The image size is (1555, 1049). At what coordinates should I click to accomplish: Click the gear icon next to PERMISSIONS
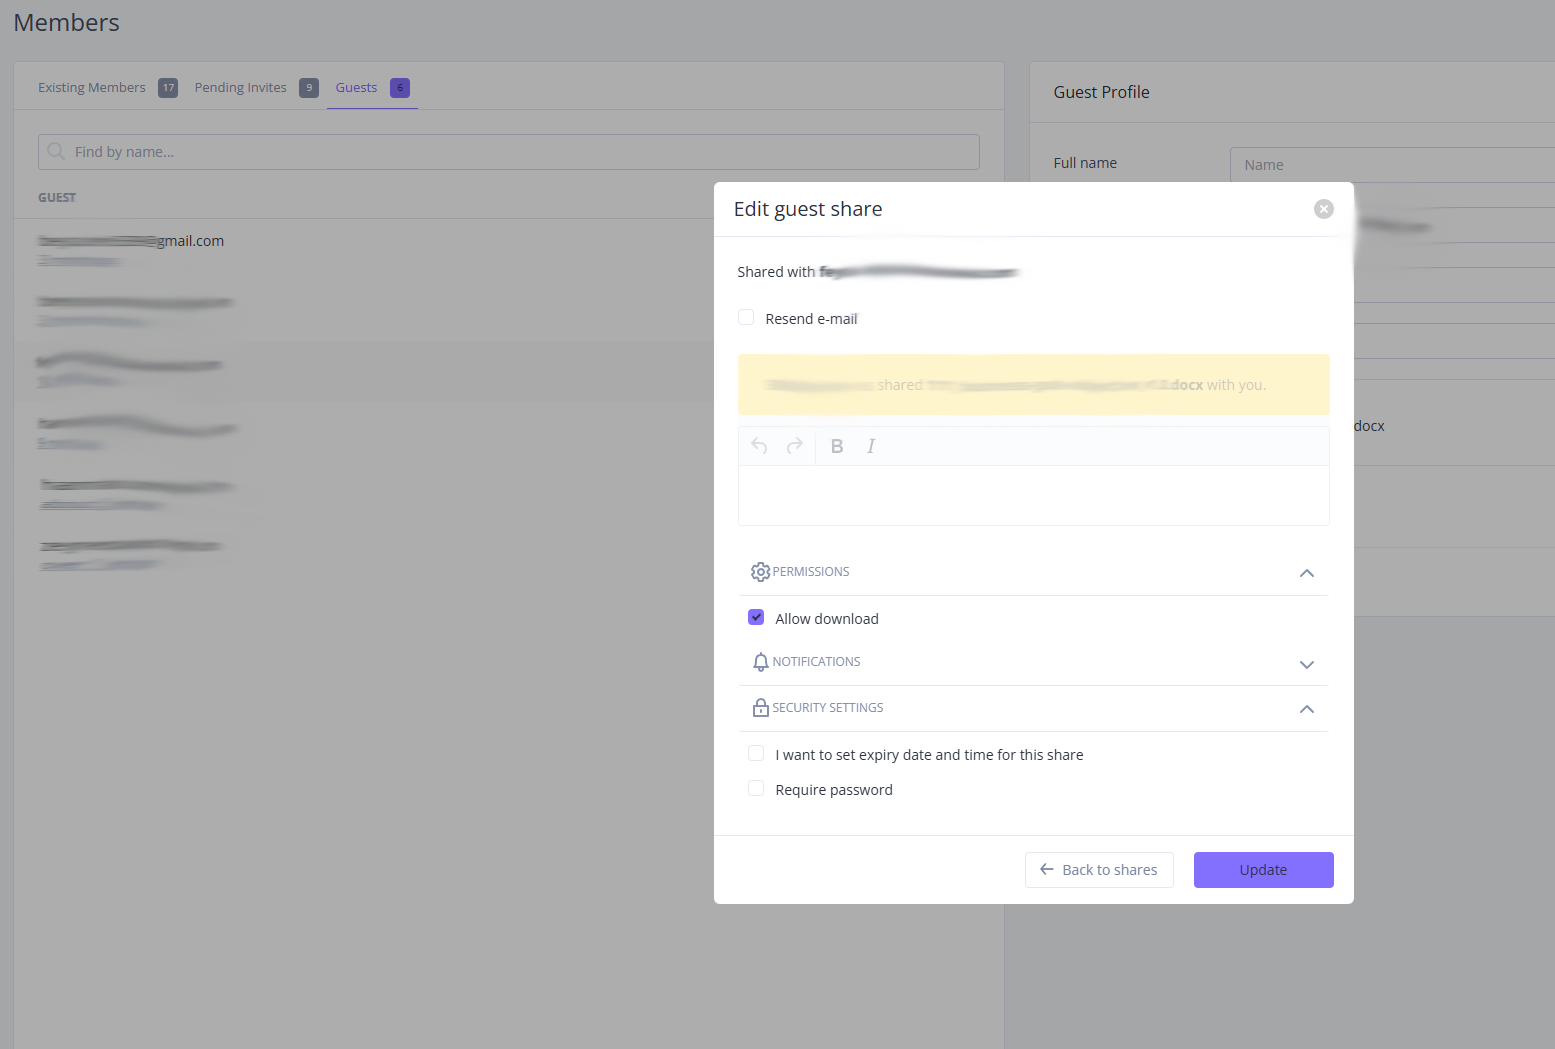click(x=760, y=571)
